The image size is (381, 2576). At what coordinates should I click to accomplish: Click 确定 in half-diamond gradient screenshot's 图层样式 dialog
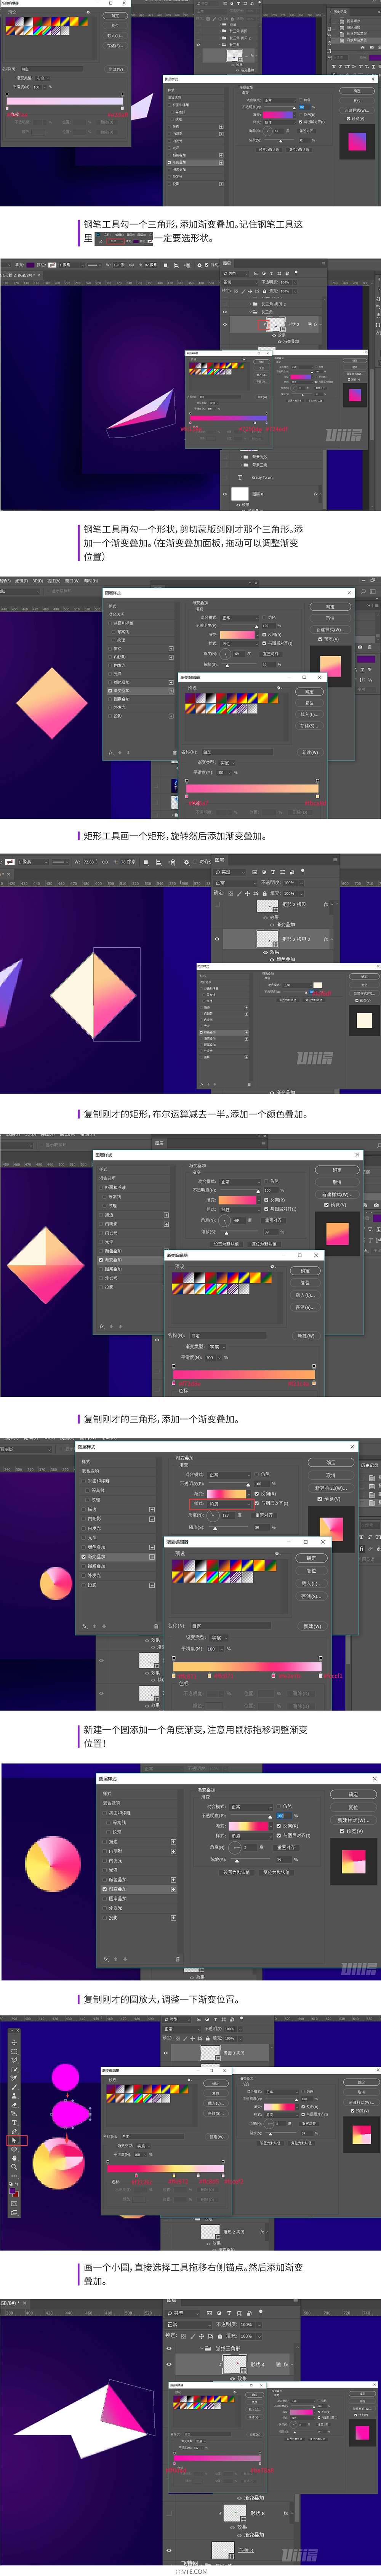[x=337, y=1170]
